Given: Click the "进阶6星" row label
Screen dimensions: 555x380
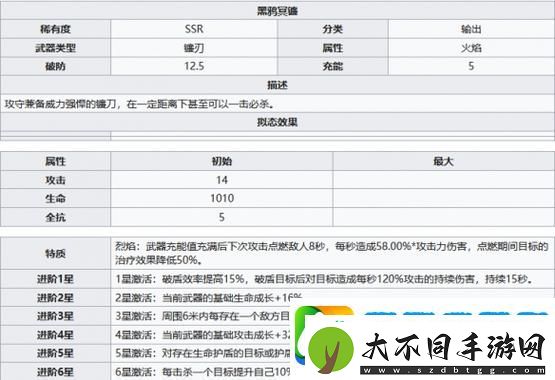Looking at the screenshot, I should (x=55, y=372).
